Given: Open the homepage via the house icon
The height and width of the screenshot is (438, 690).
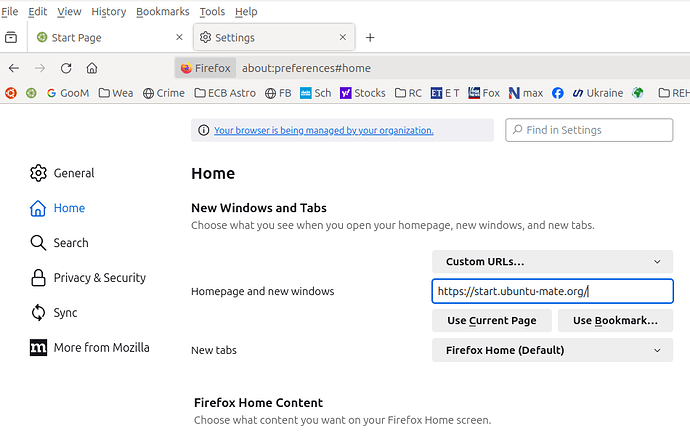Looking at the screenshot, I should (92, 68).
